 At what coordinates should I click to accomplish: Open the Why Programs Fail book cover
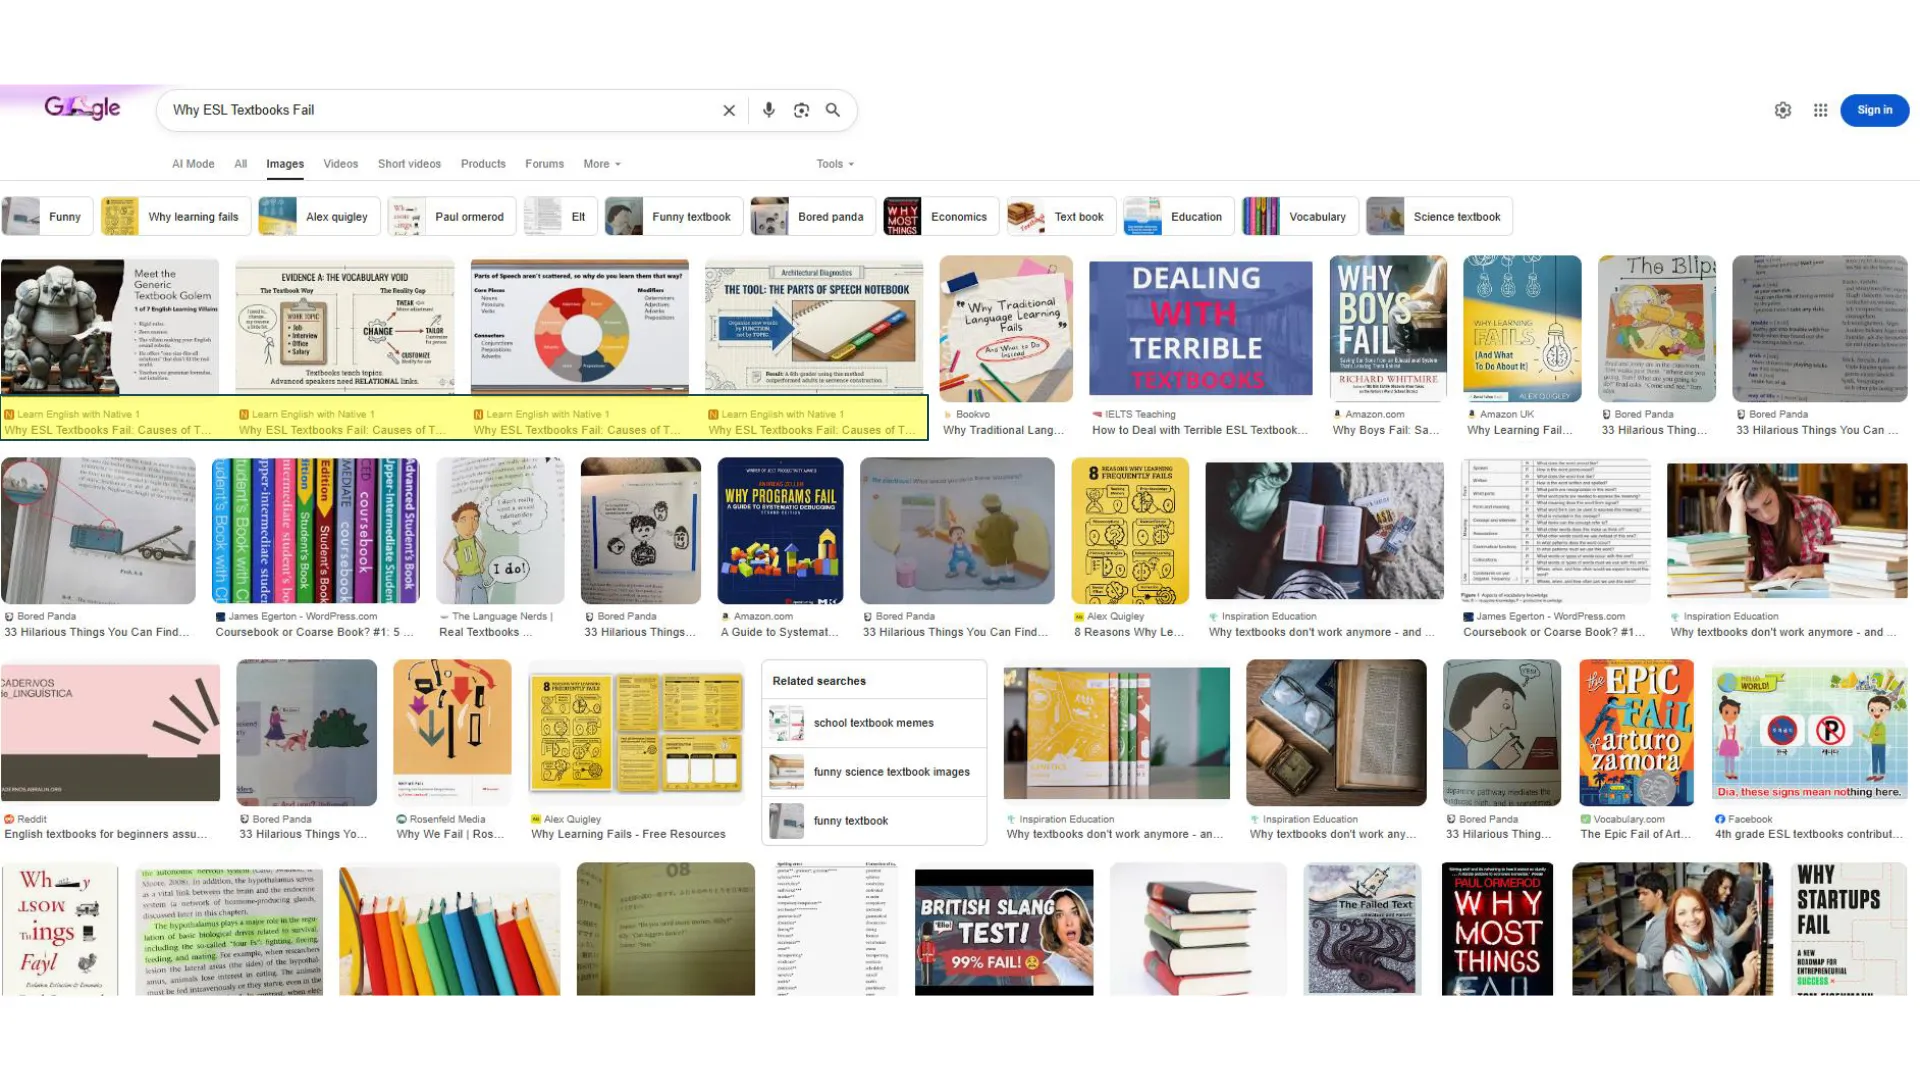(780, 530)
